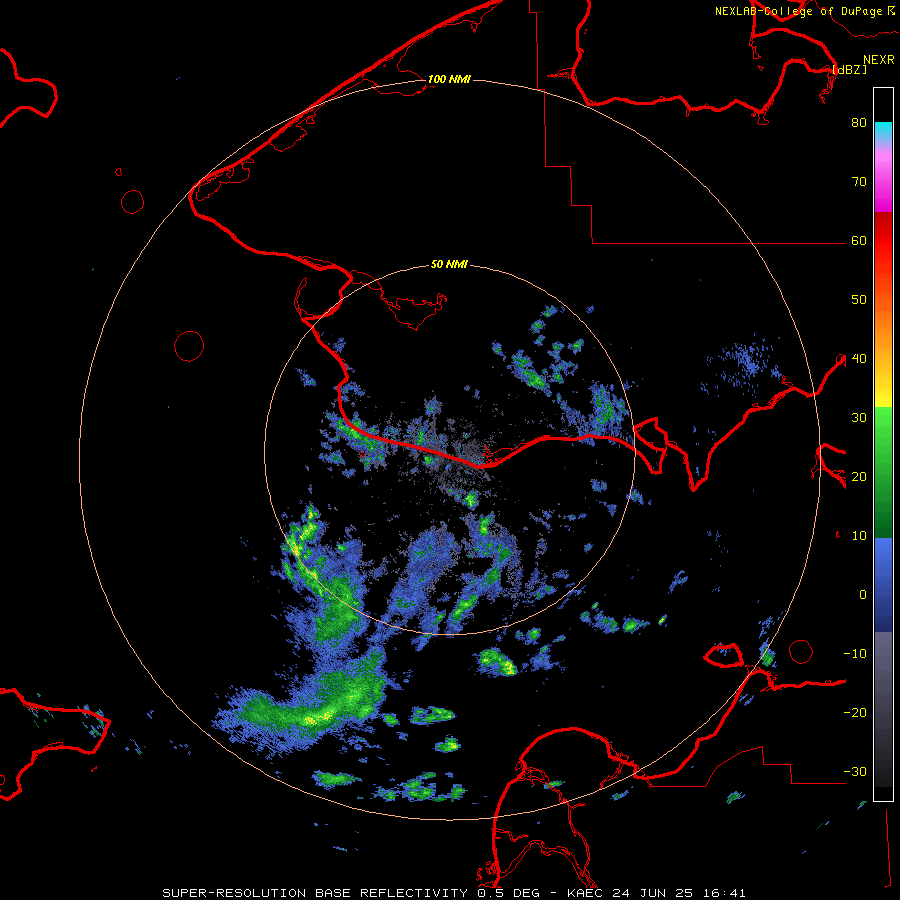This screenshot has width=900, height=900.
Task: Click the blue band of the color bar
Action: [x=883, y=584]
